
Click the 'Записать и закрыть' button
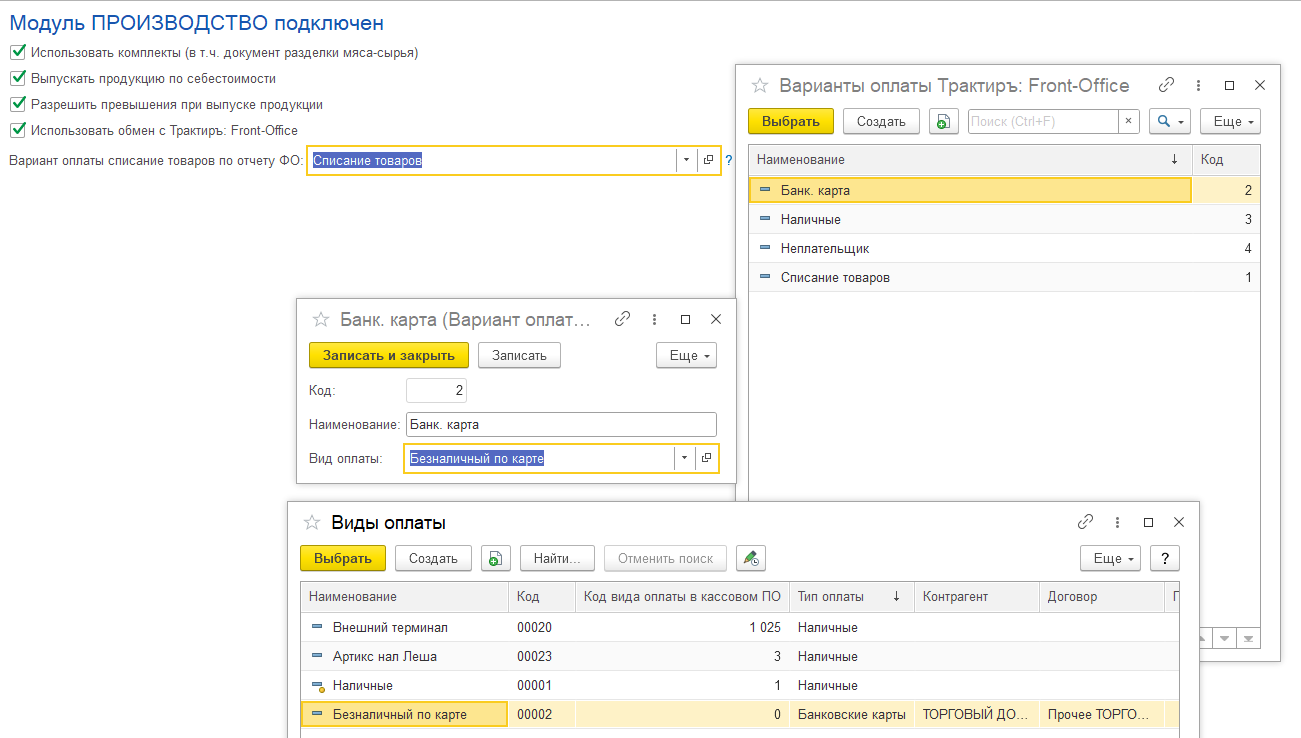click(388, 355)
